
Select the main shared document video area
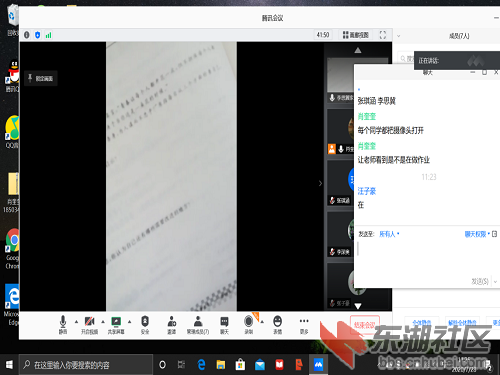171,176
